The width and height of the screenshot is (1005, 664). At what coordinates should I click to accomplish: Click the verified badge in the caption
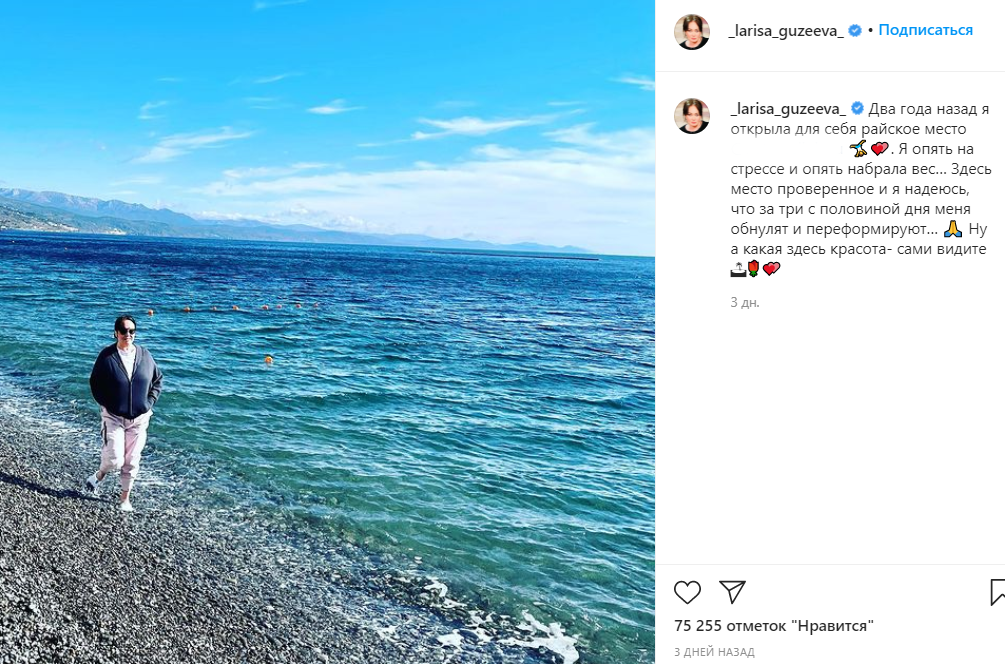tap(857, 108)
